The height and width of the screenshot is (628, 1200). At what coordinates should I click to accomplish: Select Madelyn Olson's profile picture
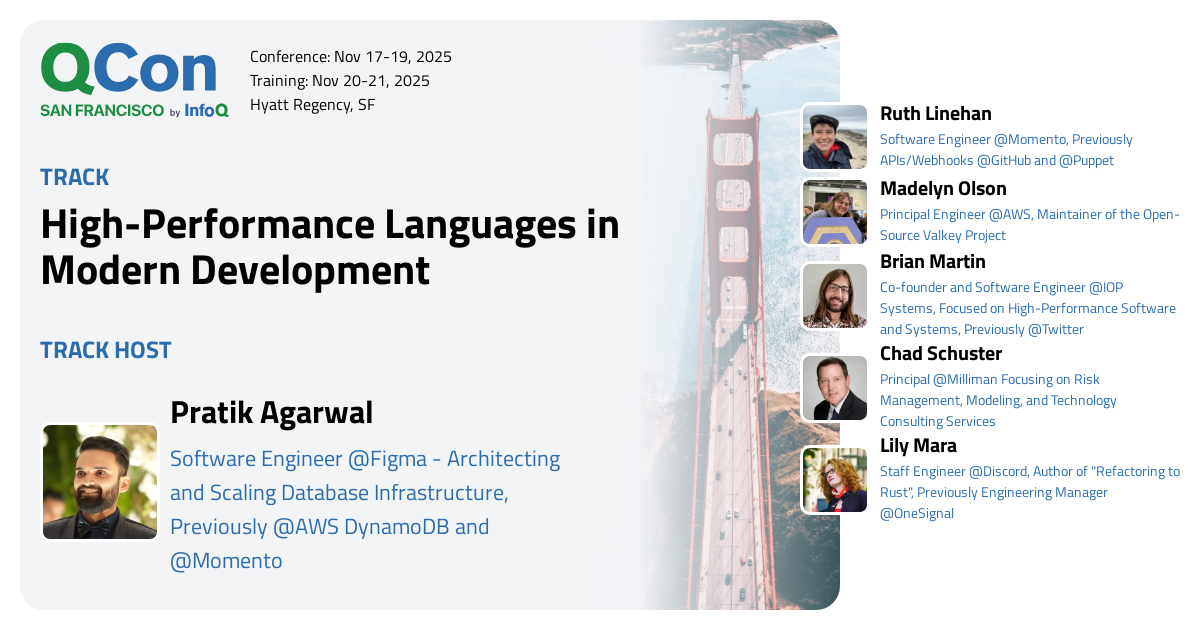coord(834,212)
